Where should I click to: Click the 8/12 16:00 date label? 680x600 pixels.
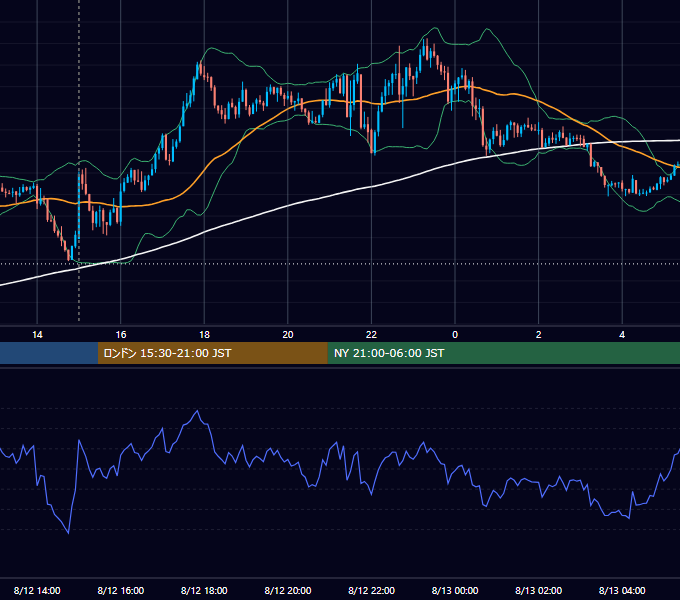coord(121,590)
